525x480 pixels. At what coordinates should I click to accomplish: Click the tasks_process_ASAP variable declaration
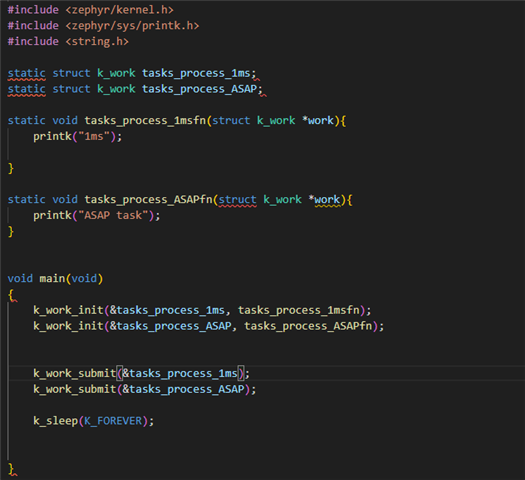pos(199,89)
